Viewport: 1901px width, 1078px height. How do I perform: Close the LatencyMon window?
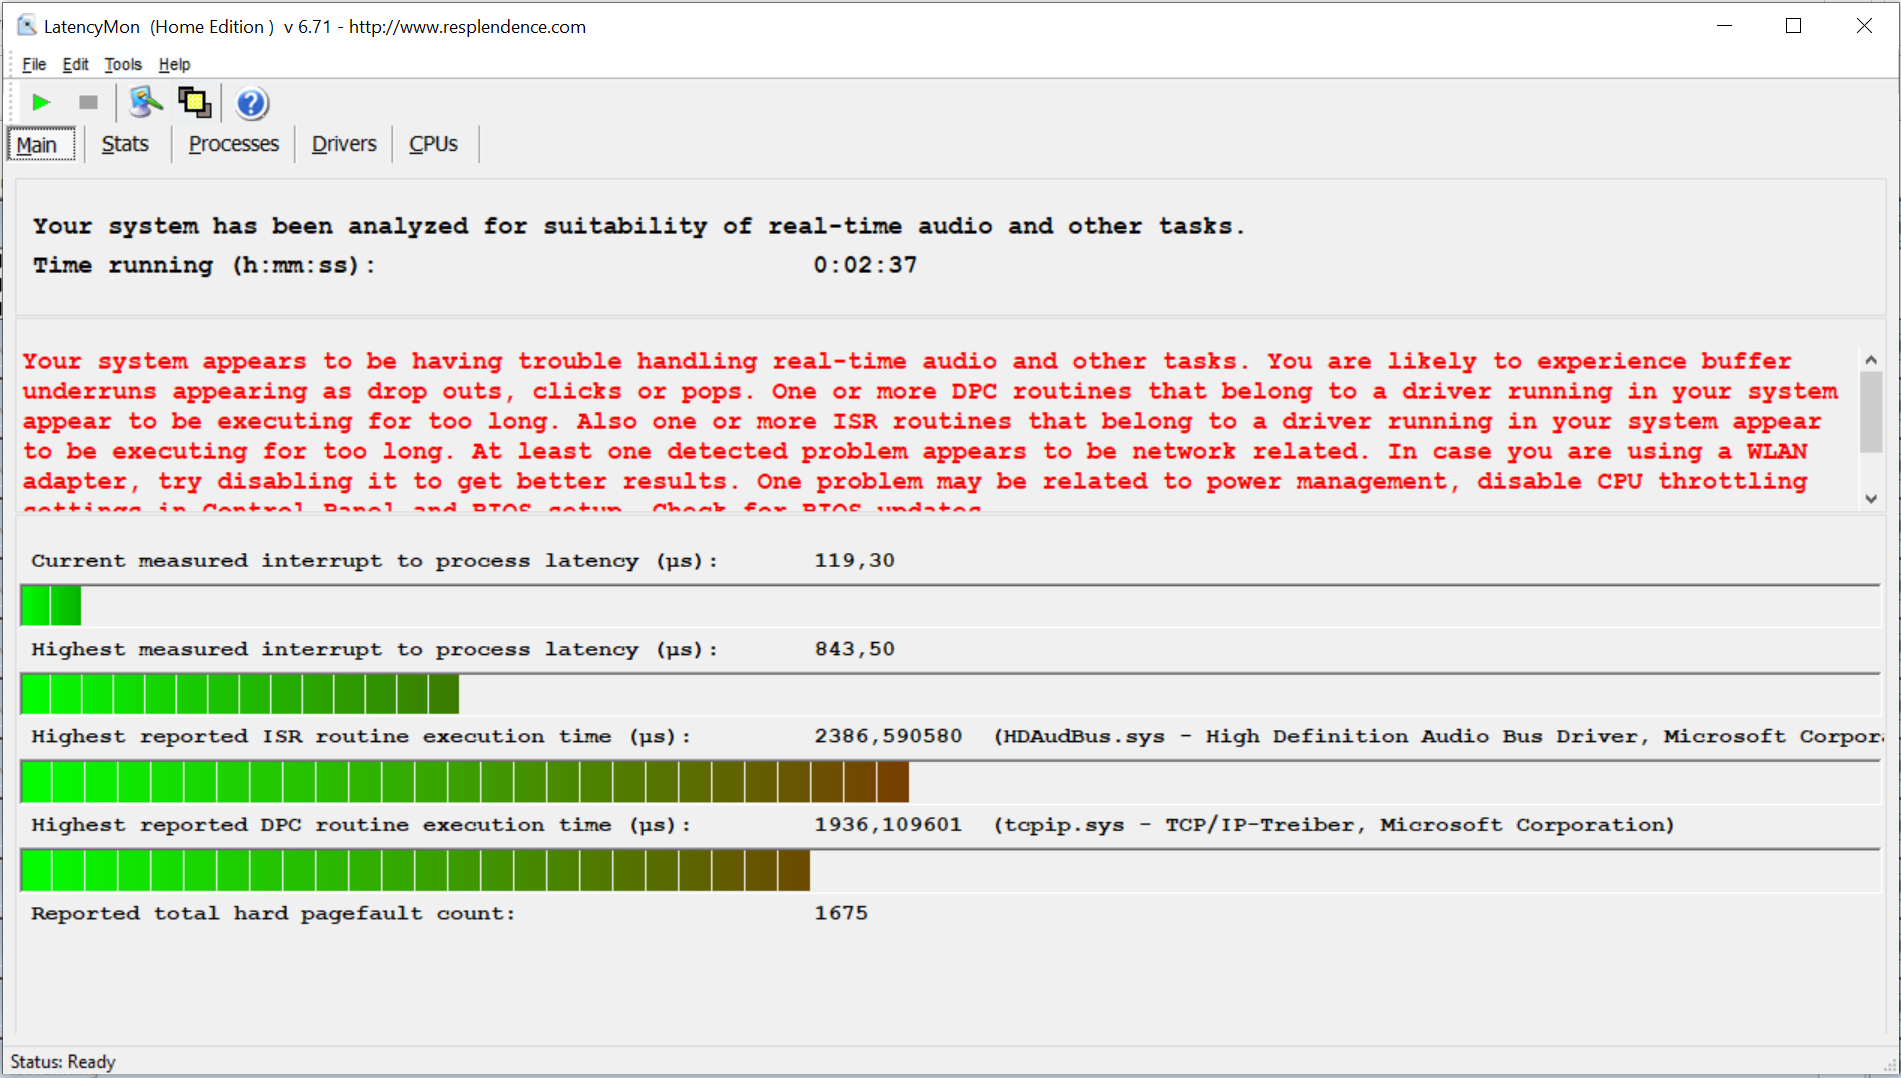click(1864, 26)
